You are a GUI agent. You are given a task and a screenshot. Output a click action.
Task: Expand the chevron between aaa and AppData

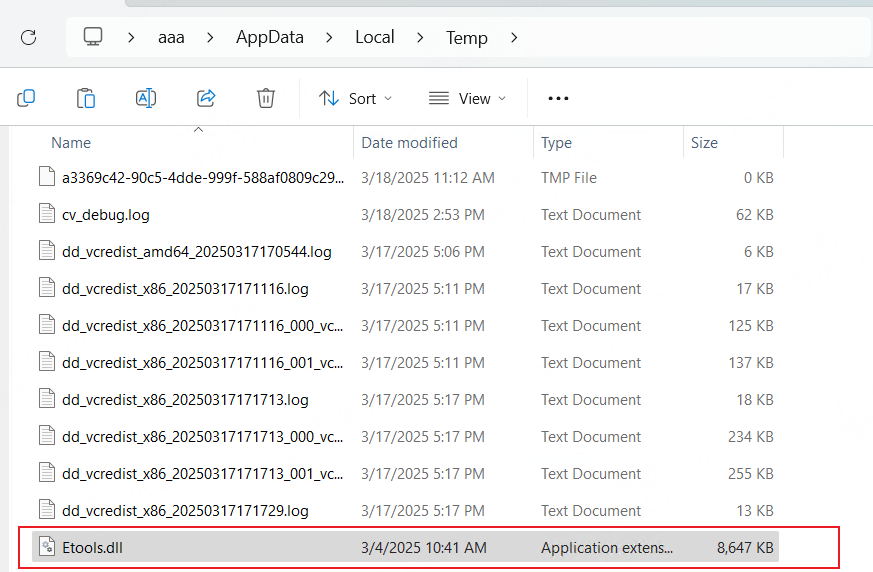(210, 38)
